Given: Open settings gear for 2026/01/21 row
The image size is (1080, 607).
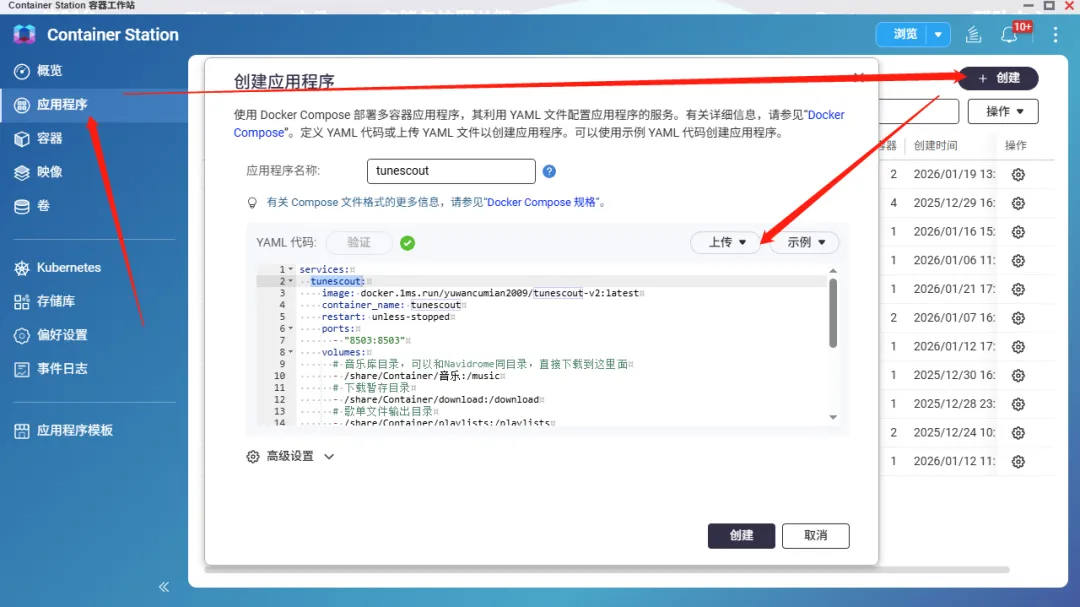Looking at the screenshot, I should tap(1018, 289).
